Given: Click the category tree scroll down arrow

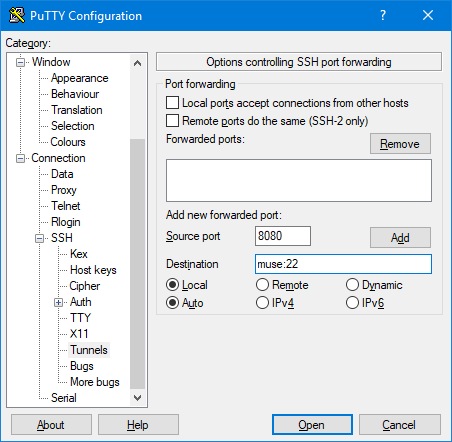Looking at the screenshot, I should click(x=137, y=398).
